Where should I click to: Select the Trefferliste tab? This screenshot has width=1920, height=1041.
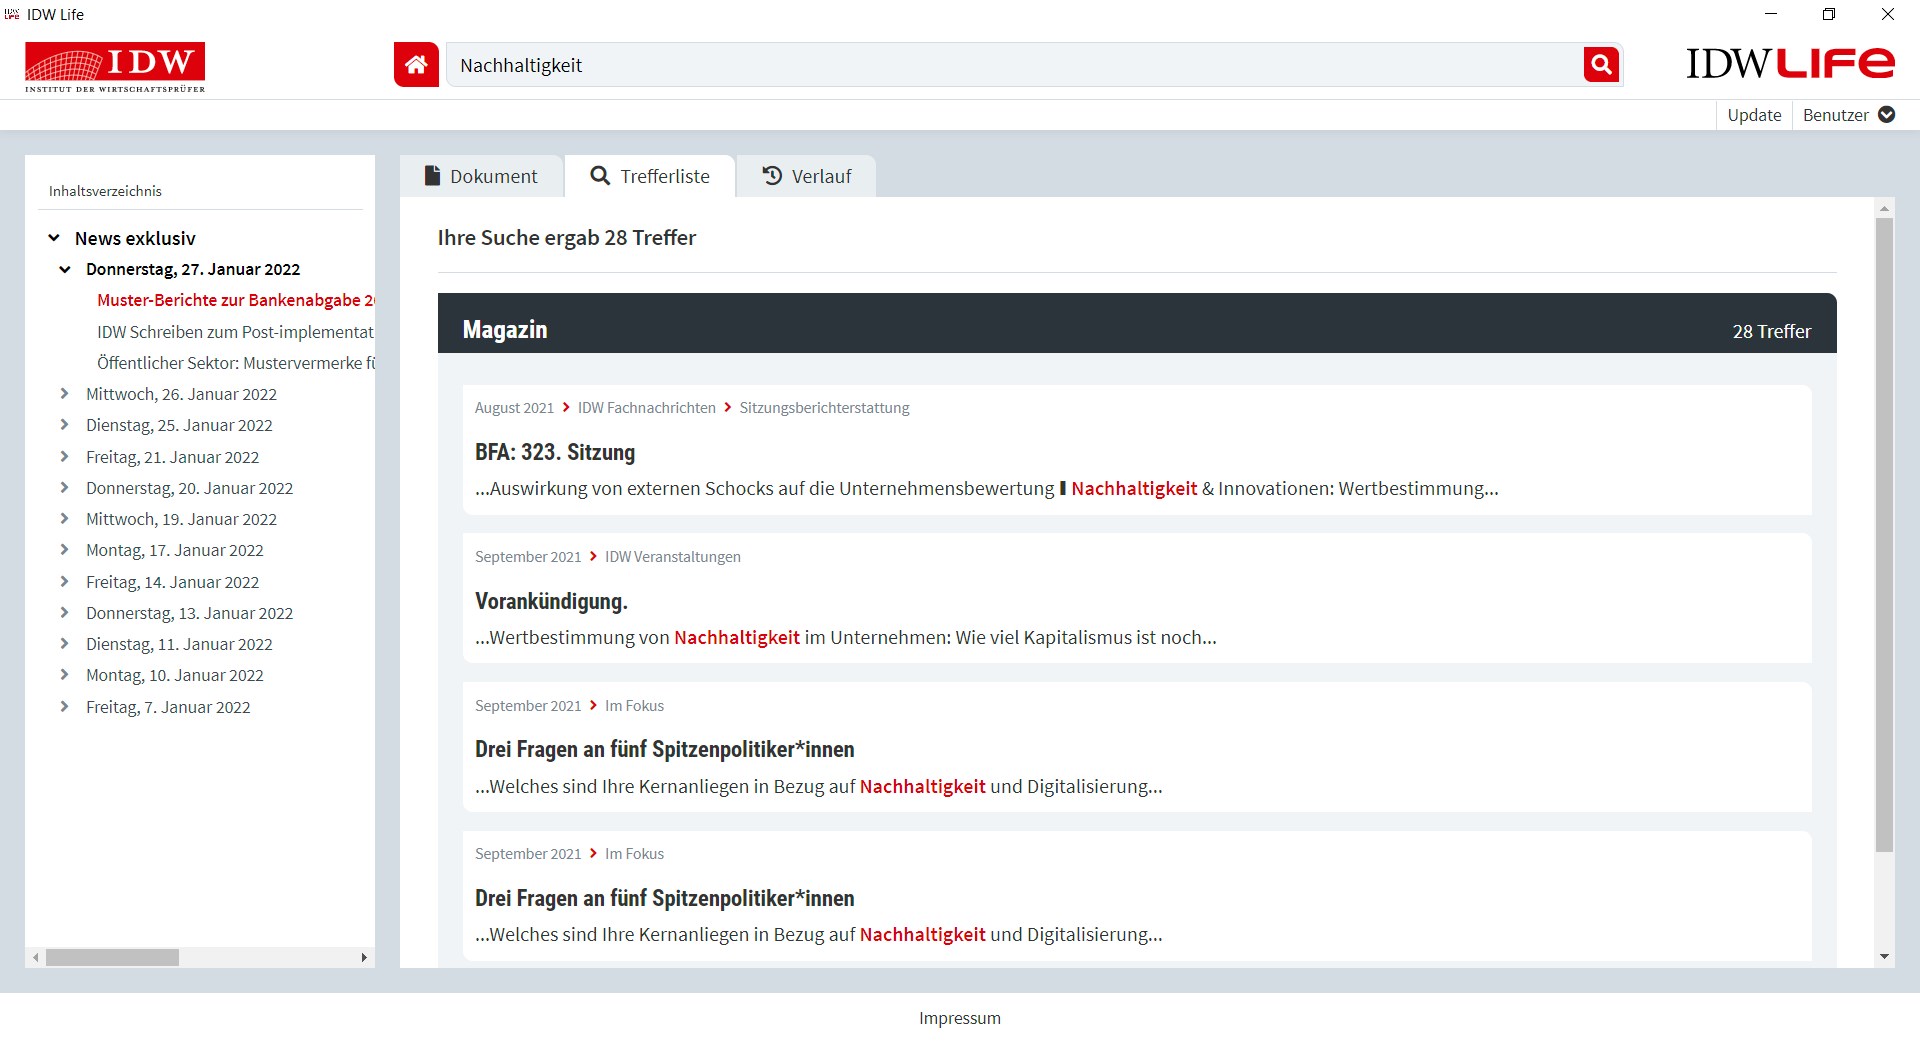[650, 176]
